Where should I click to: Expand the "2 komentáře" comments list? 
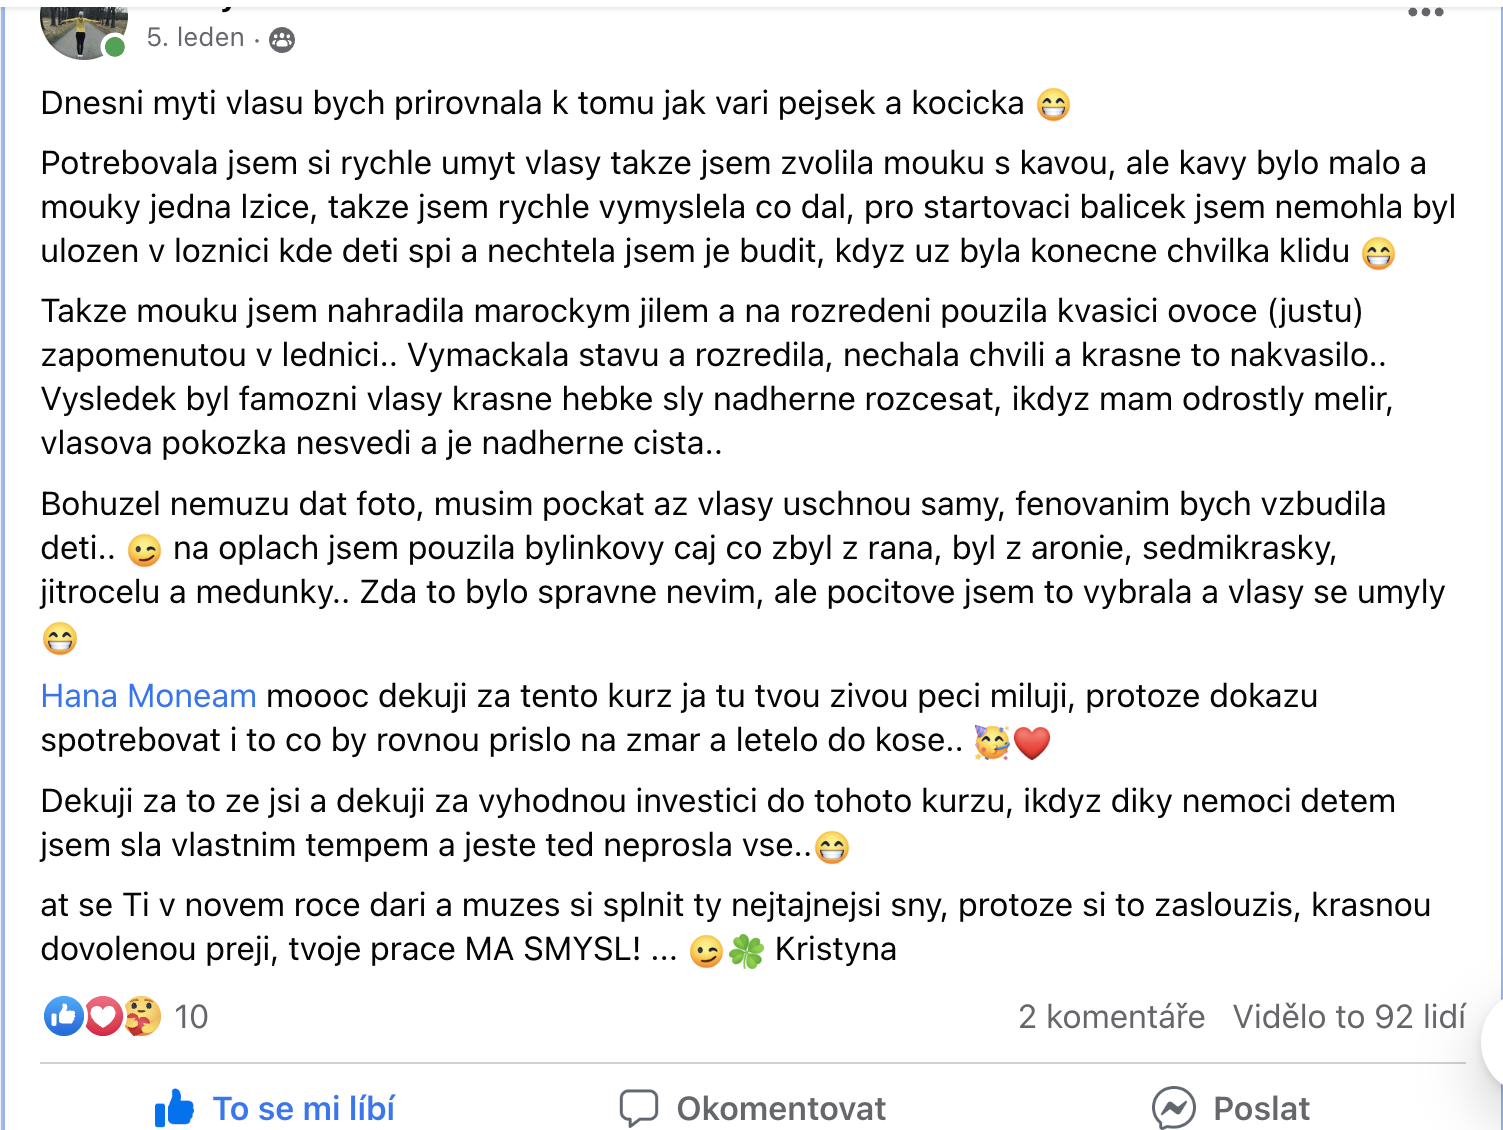pyautogui.click(x=1111, y=1017)
